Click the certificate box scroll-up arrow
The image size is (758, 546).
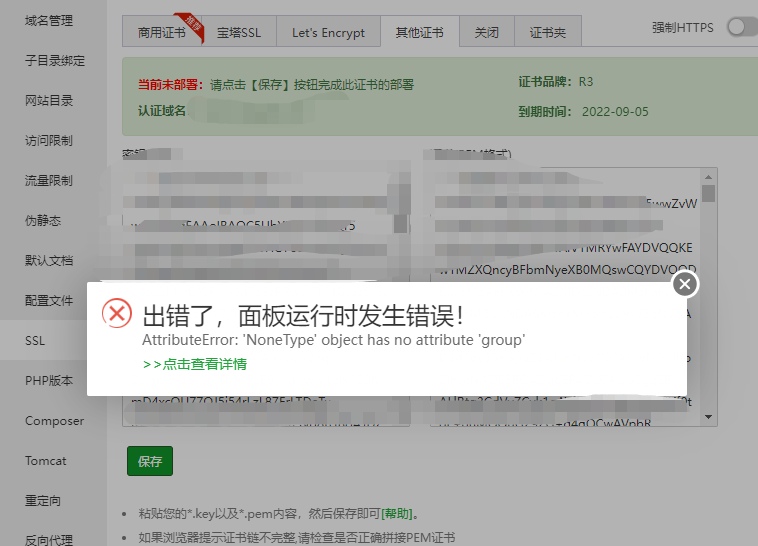click(709, 177)
